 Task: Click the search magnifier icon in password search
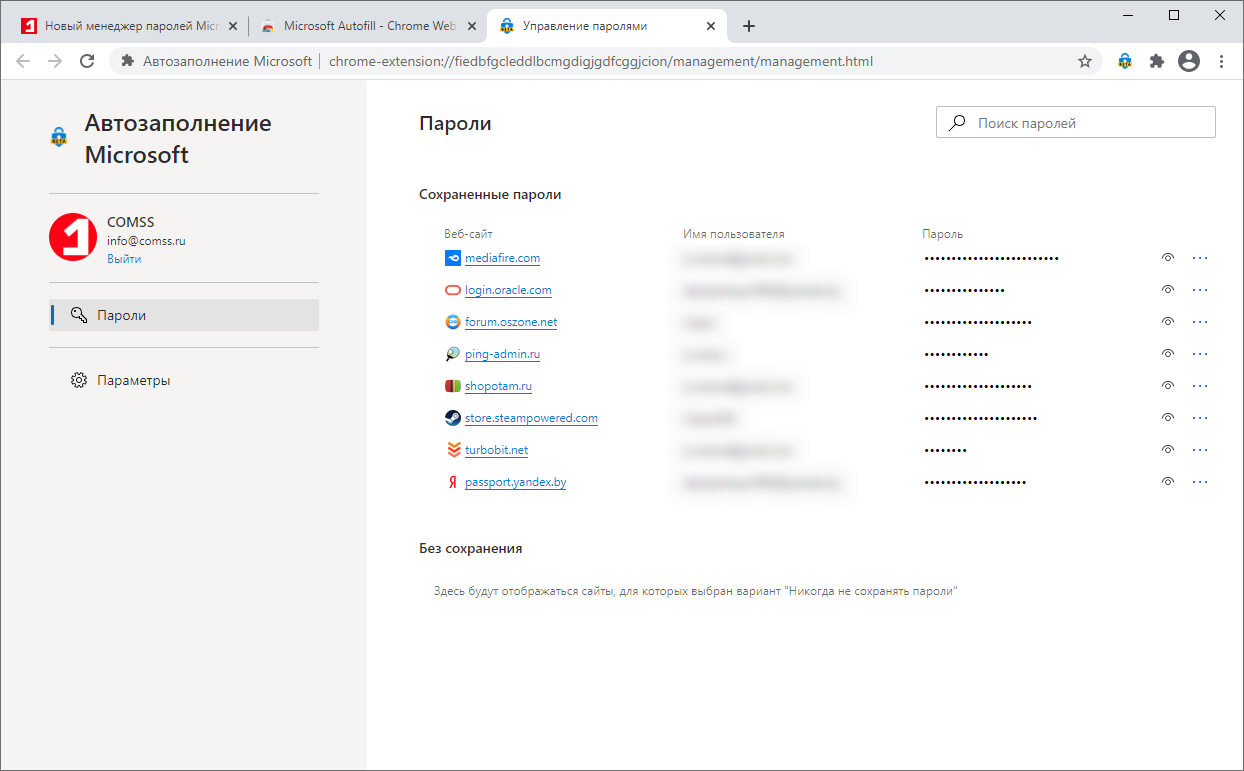tap(957, 123)
